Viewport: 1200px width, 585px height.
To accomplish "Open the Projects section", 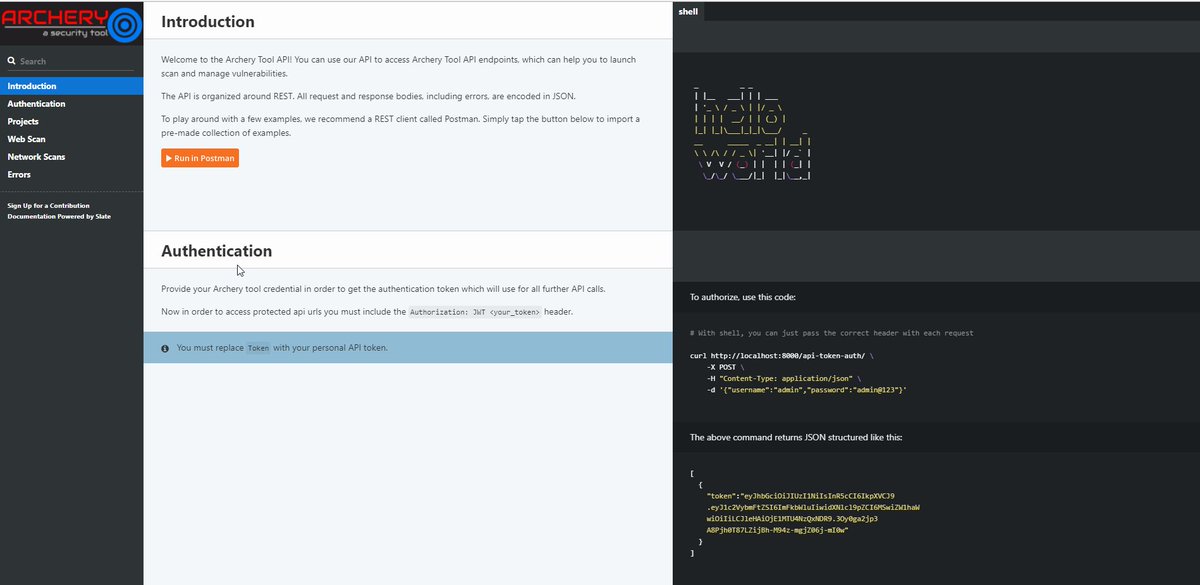I will [x=24, y=120].
